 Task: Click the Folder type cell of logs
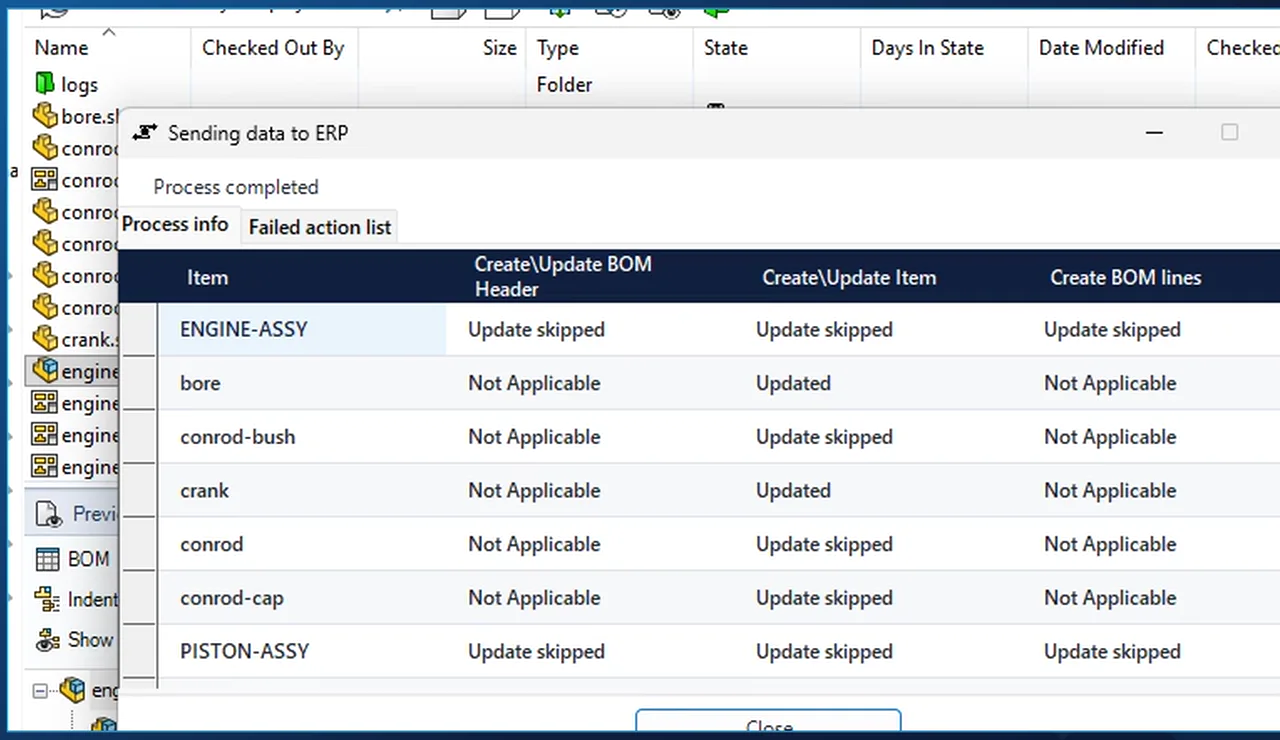coord(565,85)
